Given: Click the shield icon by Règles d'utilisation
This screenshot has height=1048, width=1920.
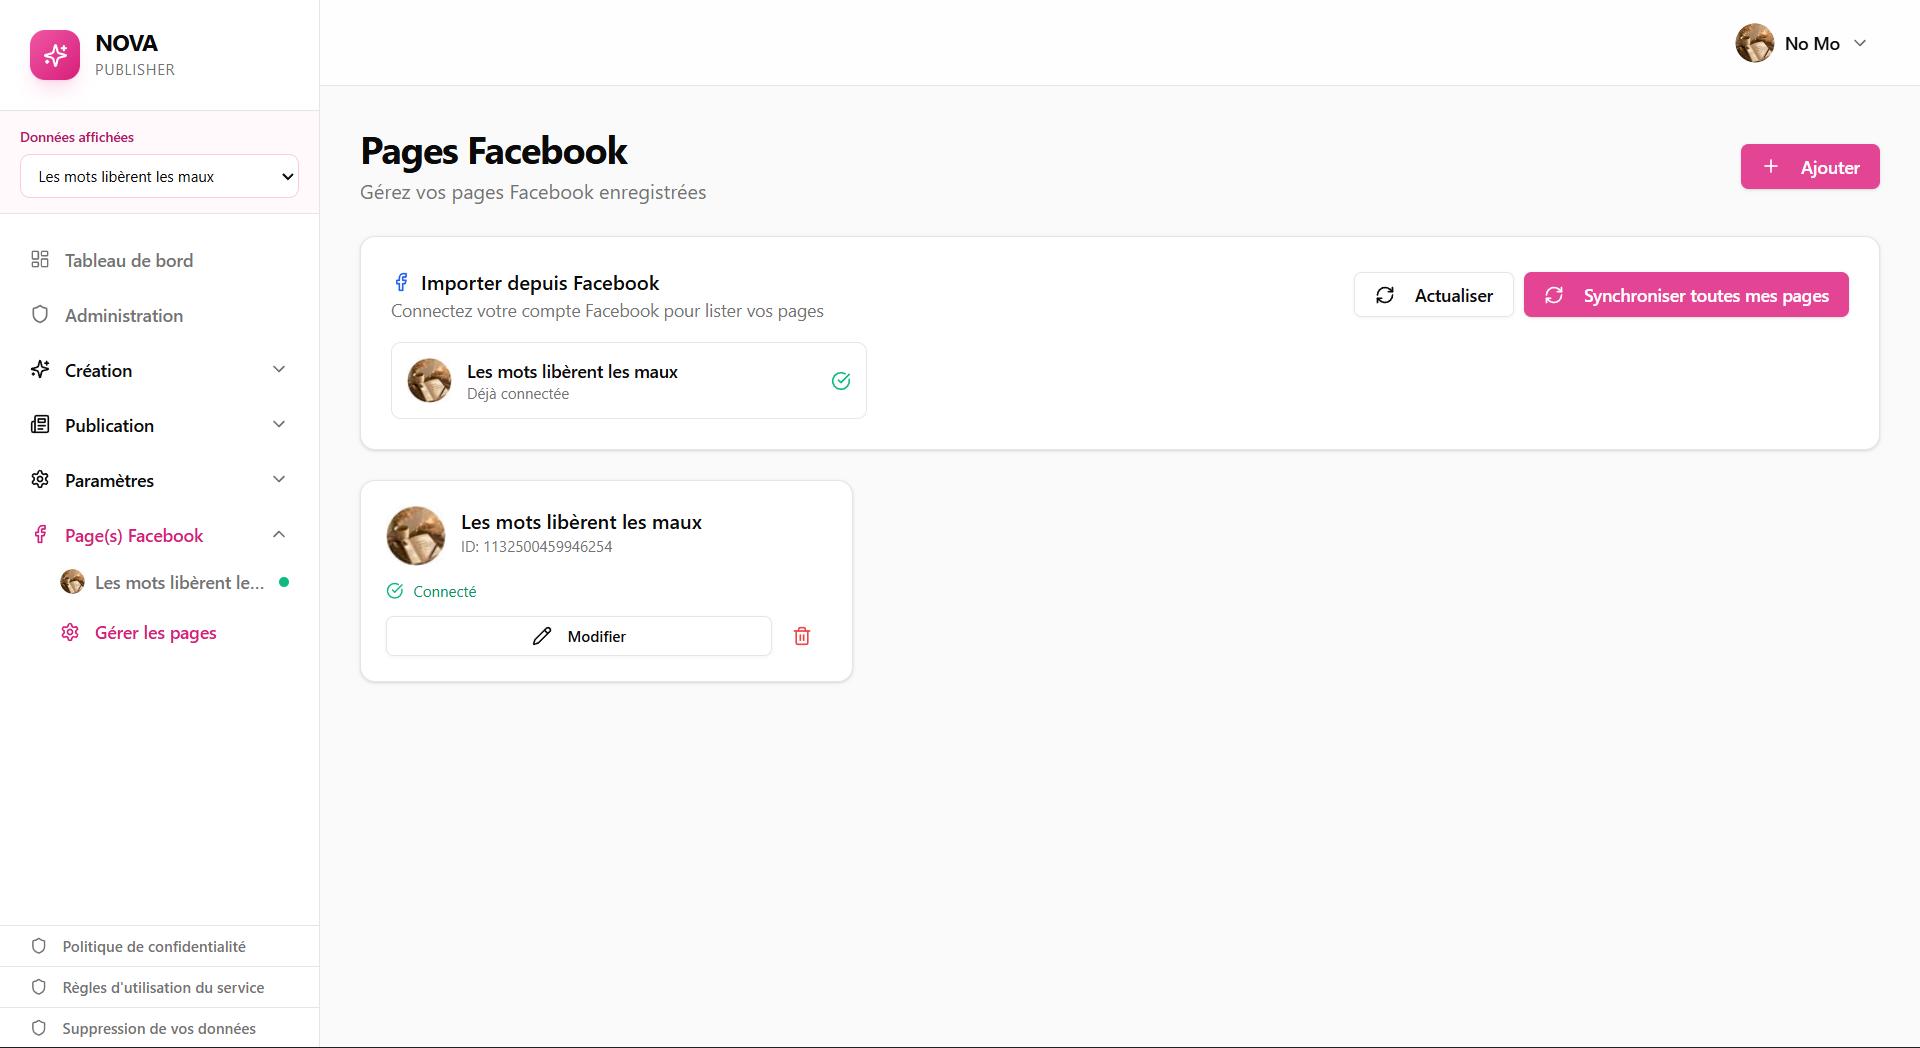Looking at the screenshot, I should pyautogui.click(x=39, y=987).
